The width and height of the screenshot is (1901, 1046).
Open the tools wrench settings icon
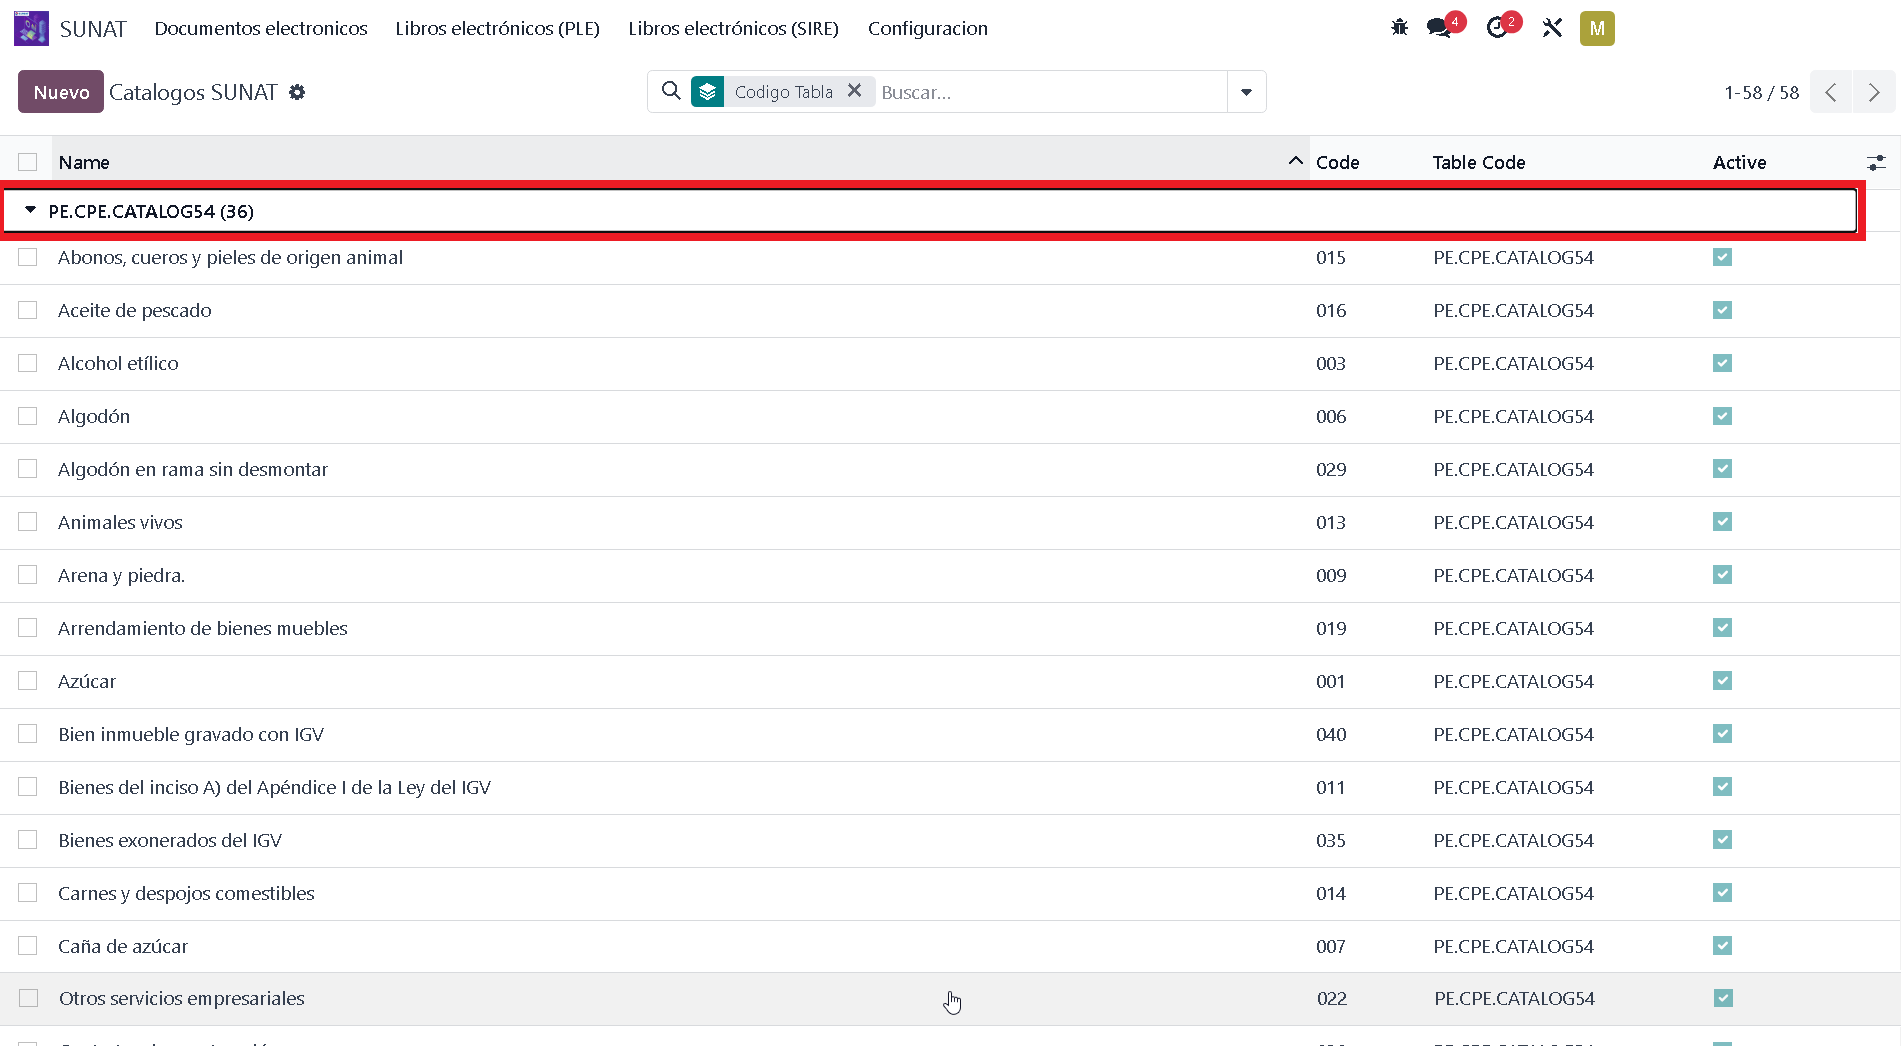coord(1552,28)
